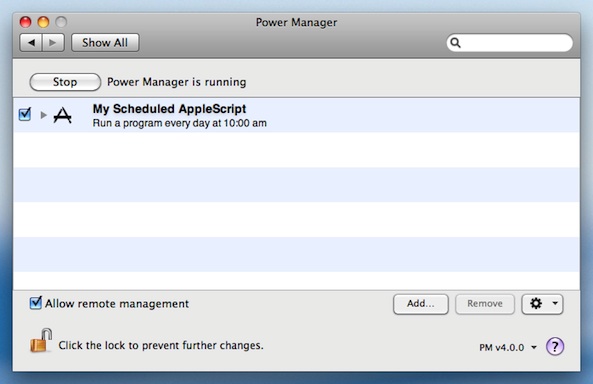The height and width of the screenshot is (384, 593).
Task: Add a new scheduled event
Action: [x=421, y=304]
